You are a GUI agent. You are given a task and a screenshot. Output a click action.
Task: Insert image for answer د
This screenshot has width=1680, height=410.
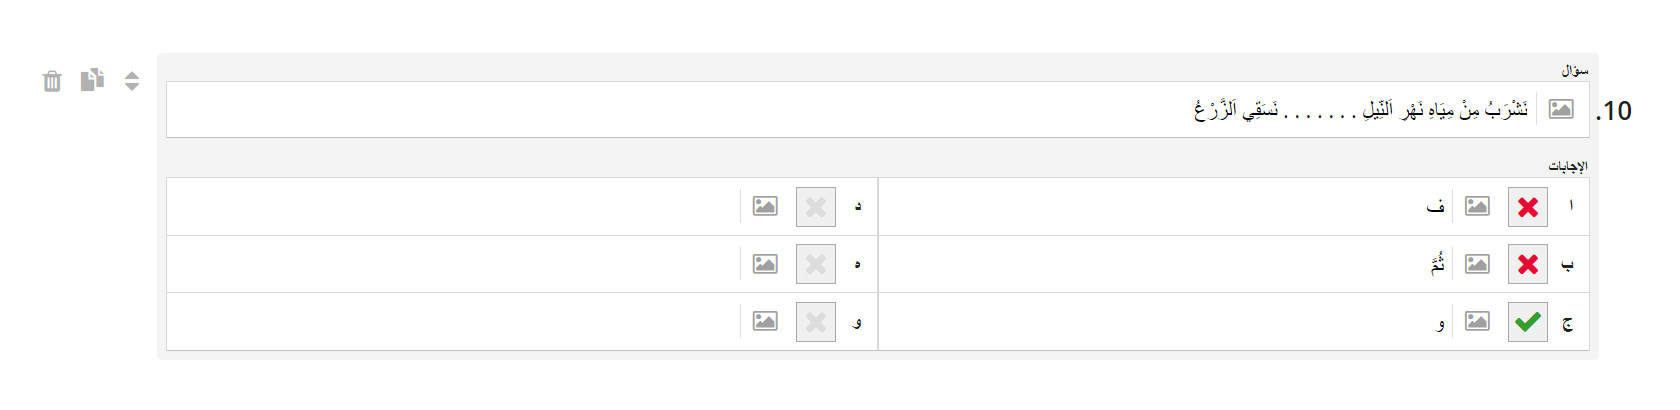point(765,206)
